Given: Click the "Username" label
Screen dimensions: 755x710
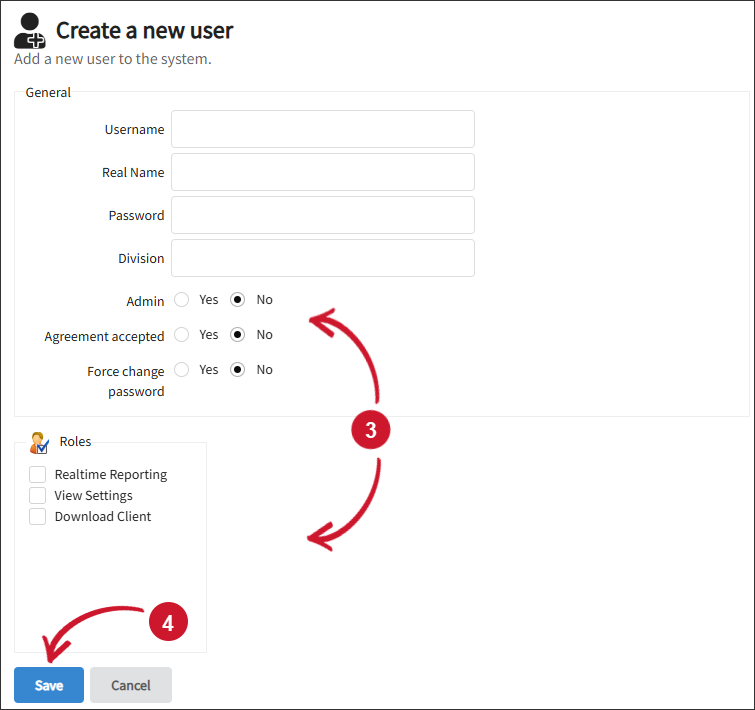Looking at the screenshot, I should click(134, 129).
